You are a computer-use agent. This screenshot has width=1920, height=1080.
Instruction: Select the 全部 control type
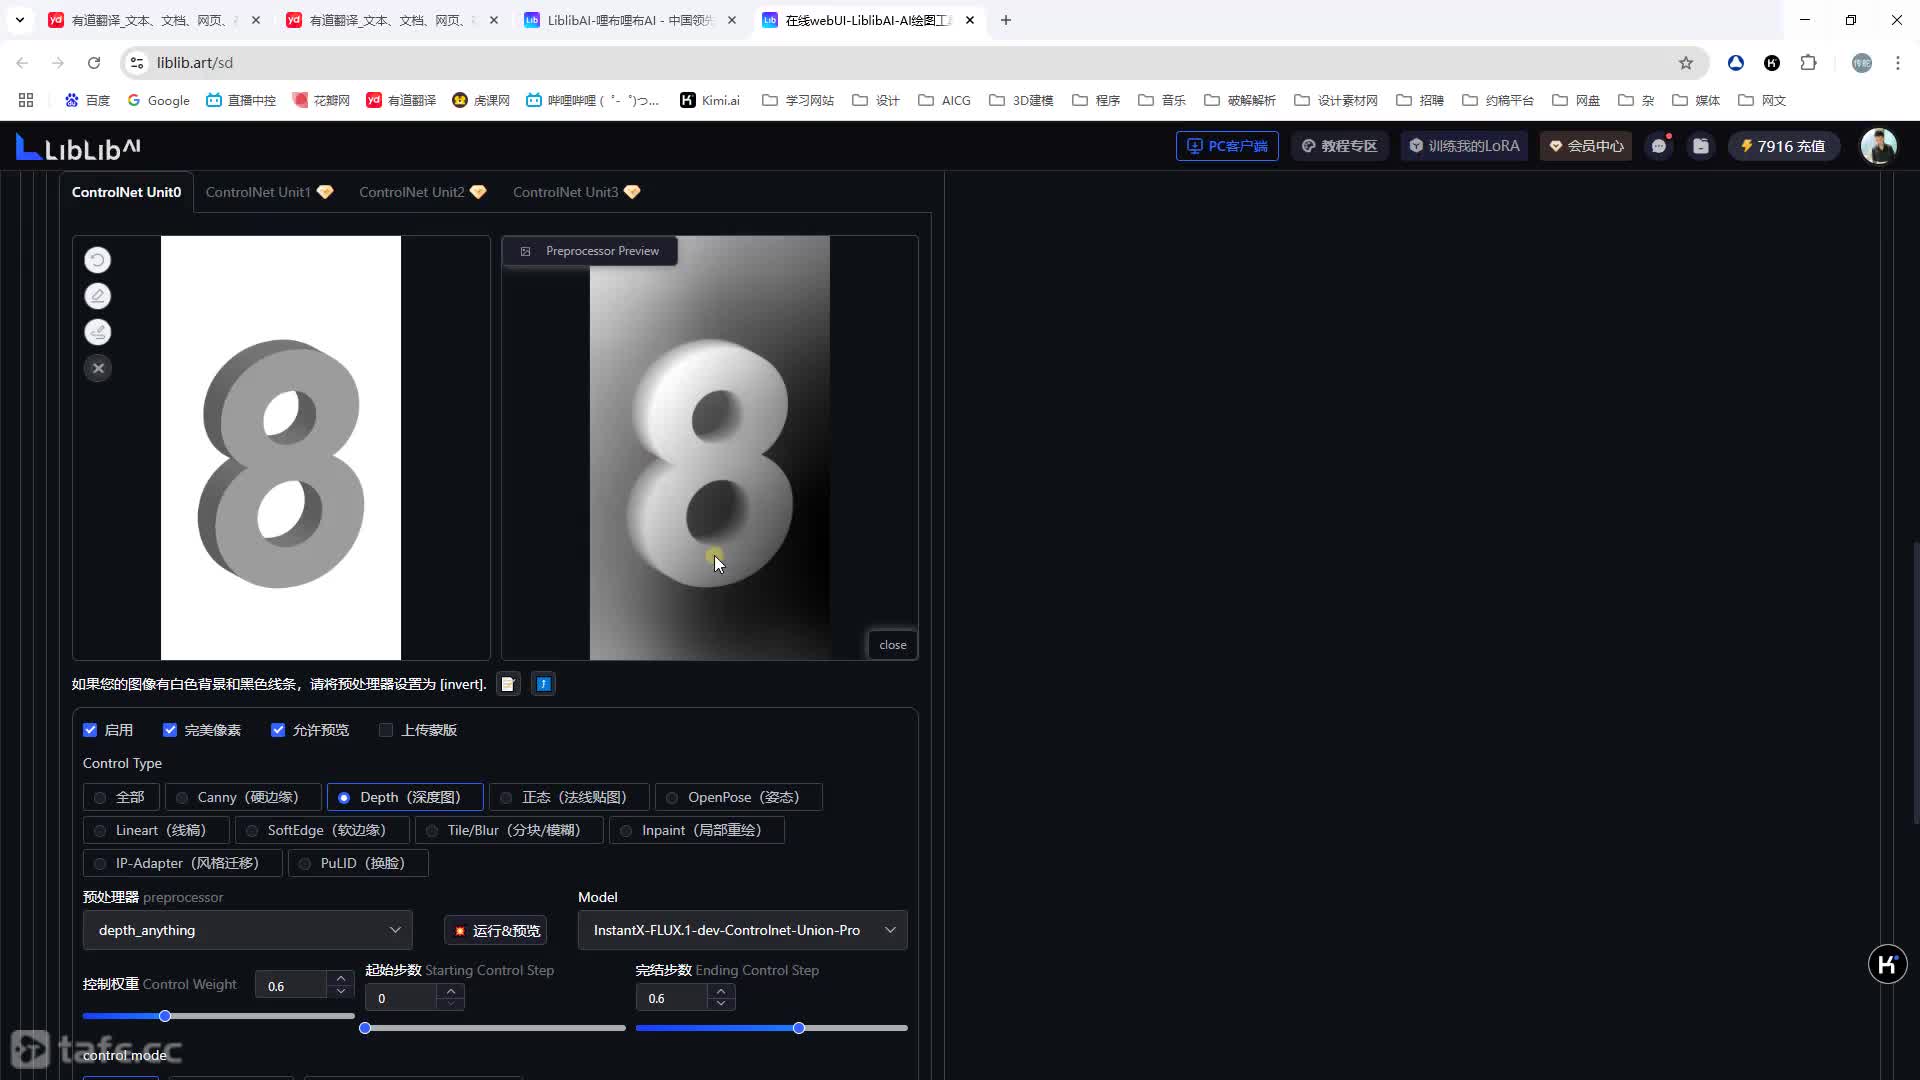coord(121,797)
